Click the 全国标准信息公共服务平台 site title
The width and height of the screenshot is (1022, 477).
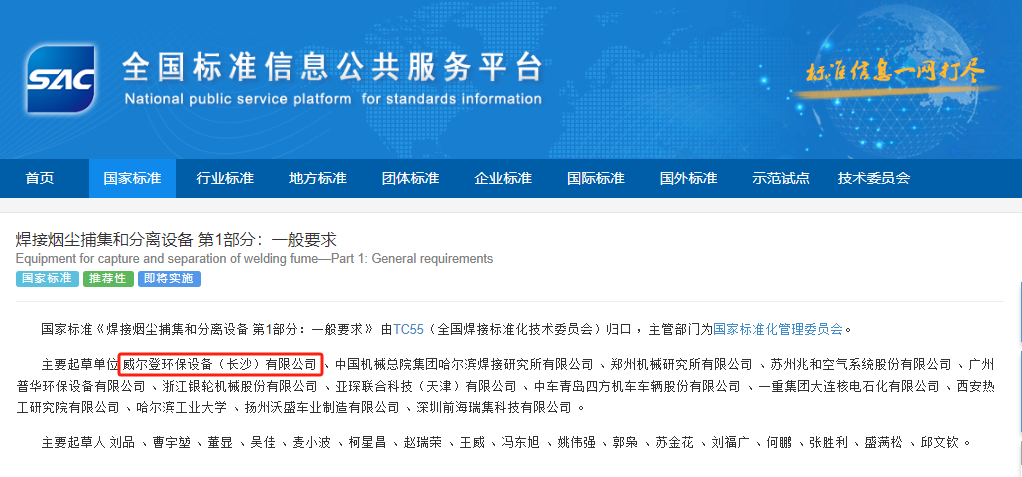pyautogui.click(x=332, y=68)
